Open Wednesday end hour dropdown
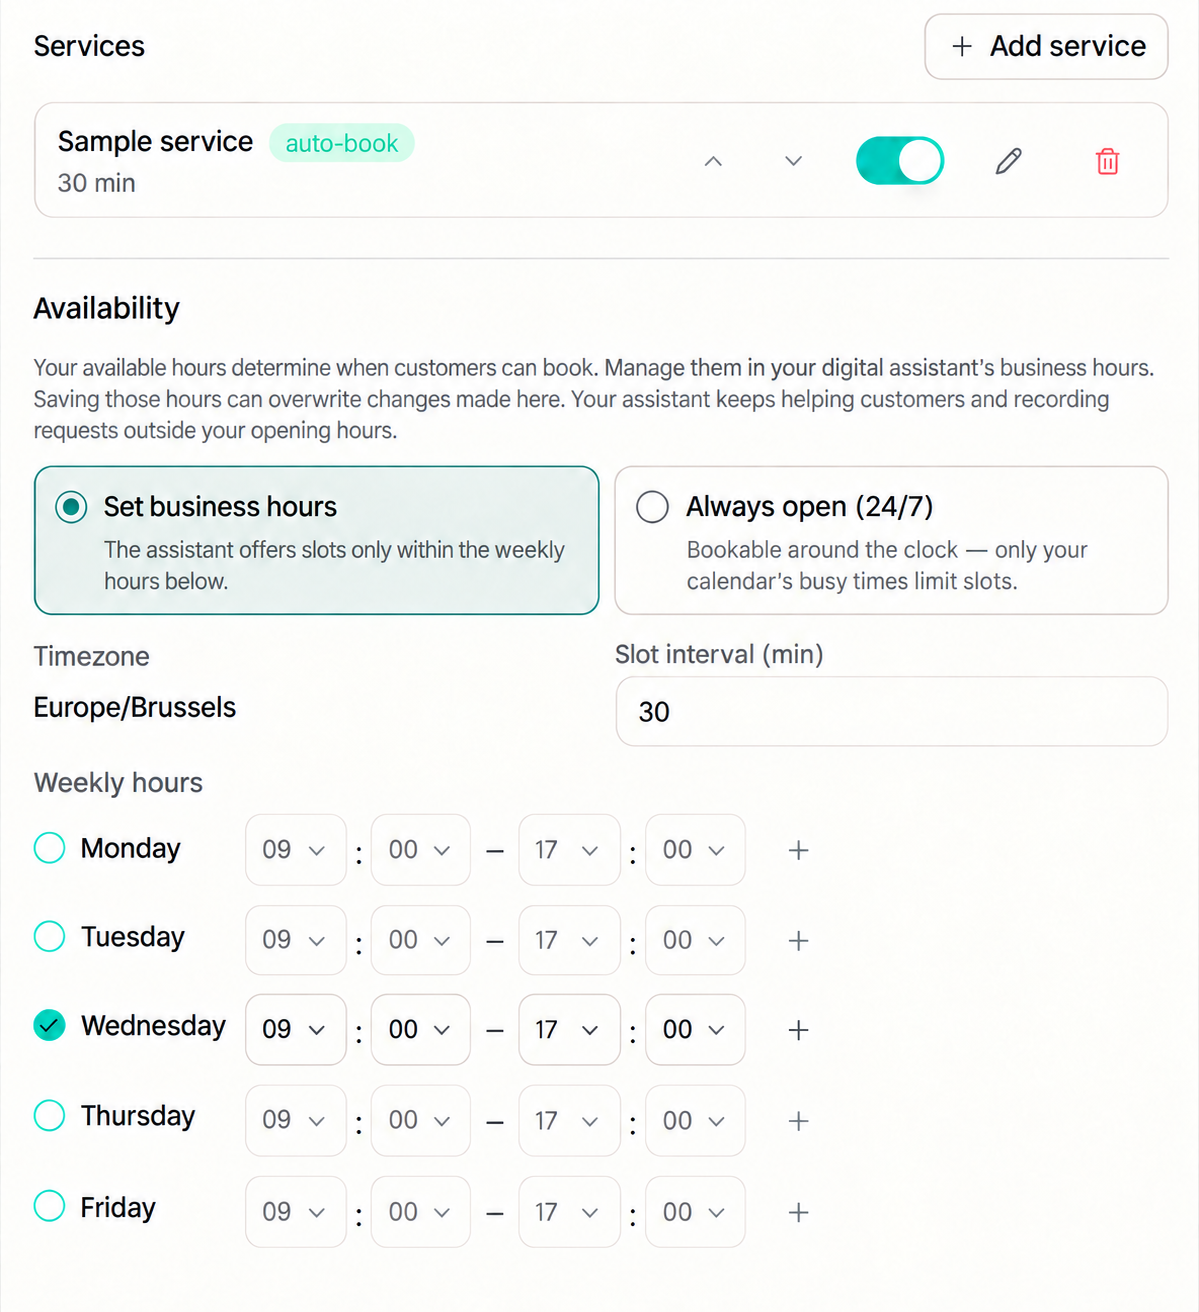The image size is (1199, 1312). click(x=569, y=1030)
